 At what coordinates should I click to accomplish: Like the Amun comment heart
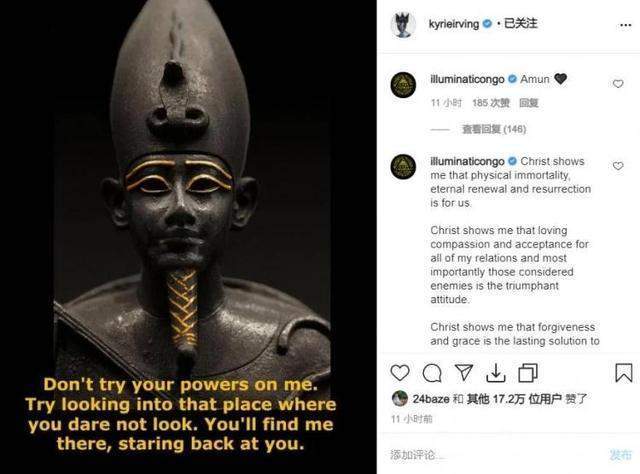coord(618,84)
